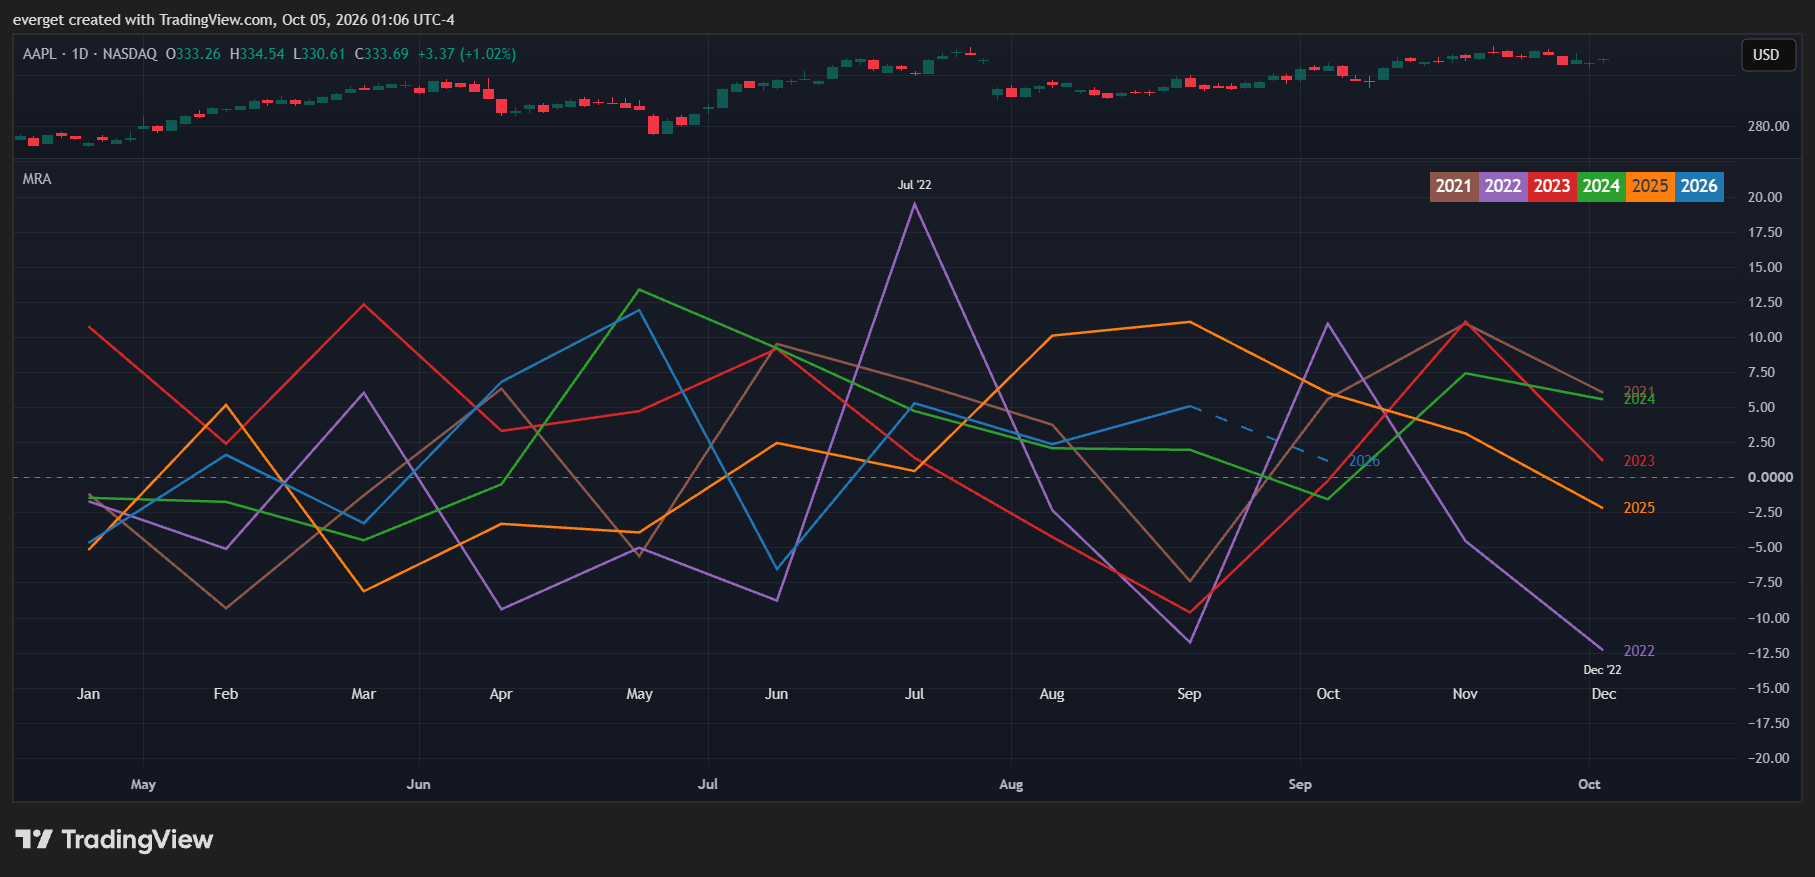
Task: Click the close value C333.69
Action: click(x=382, y=54)
